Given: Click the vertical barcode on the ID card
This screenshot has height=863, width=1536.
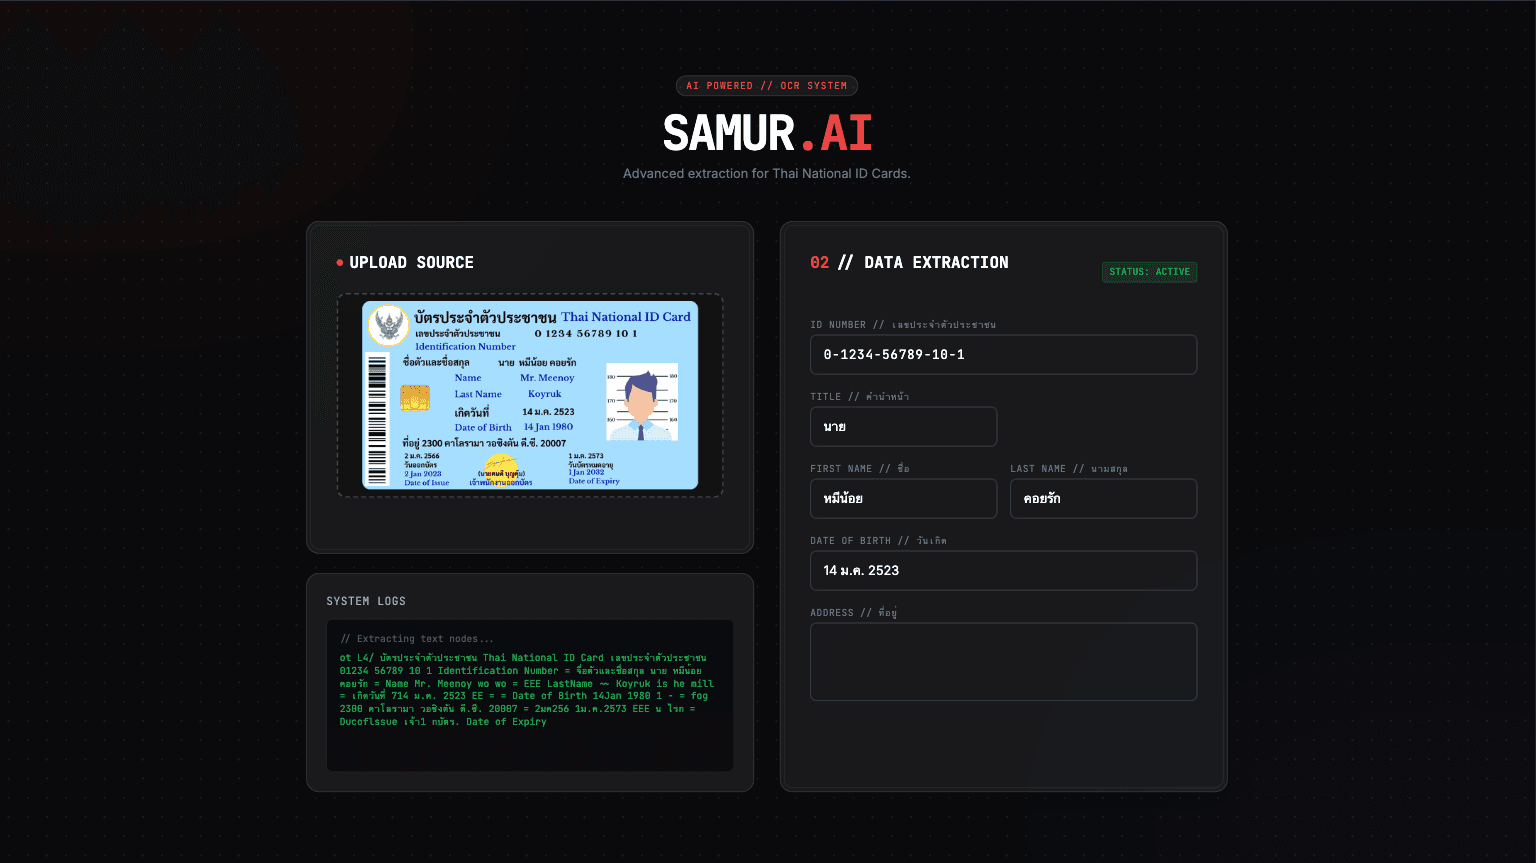Looking at the screenshot, I should click(x=377, y=418).
